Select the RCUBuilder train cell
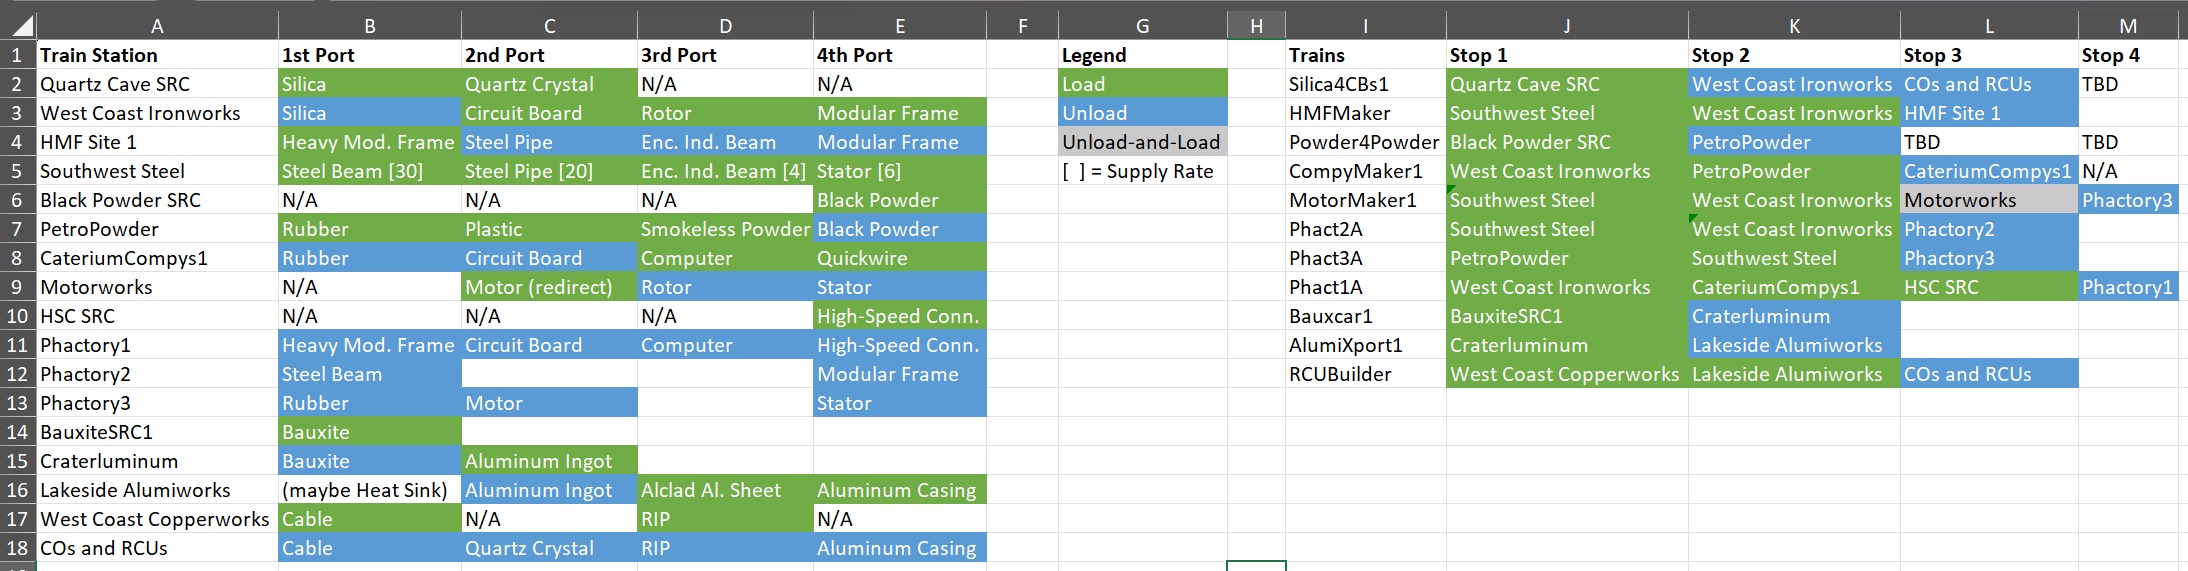 tap(1366, 374)
